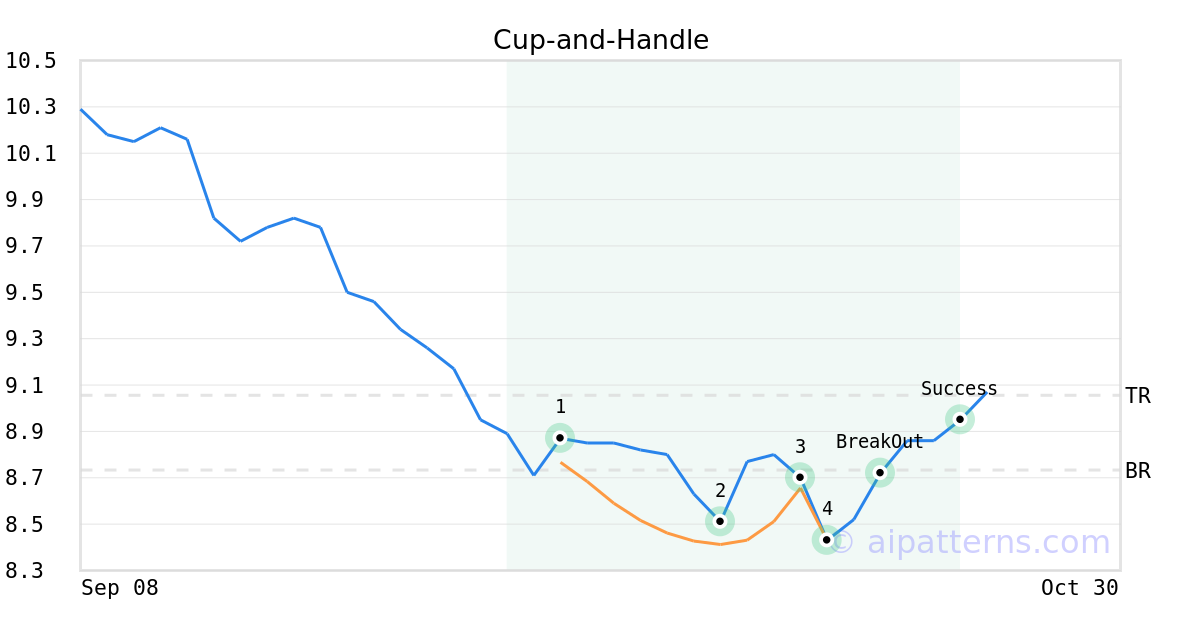Click the orange cup curve line

click(x=640, y=520)
